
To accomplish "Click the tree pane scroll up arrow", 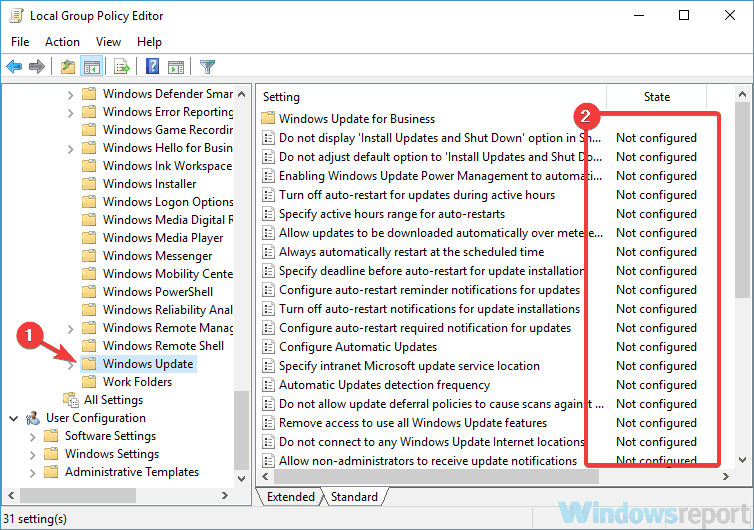I will pos(241,94).
